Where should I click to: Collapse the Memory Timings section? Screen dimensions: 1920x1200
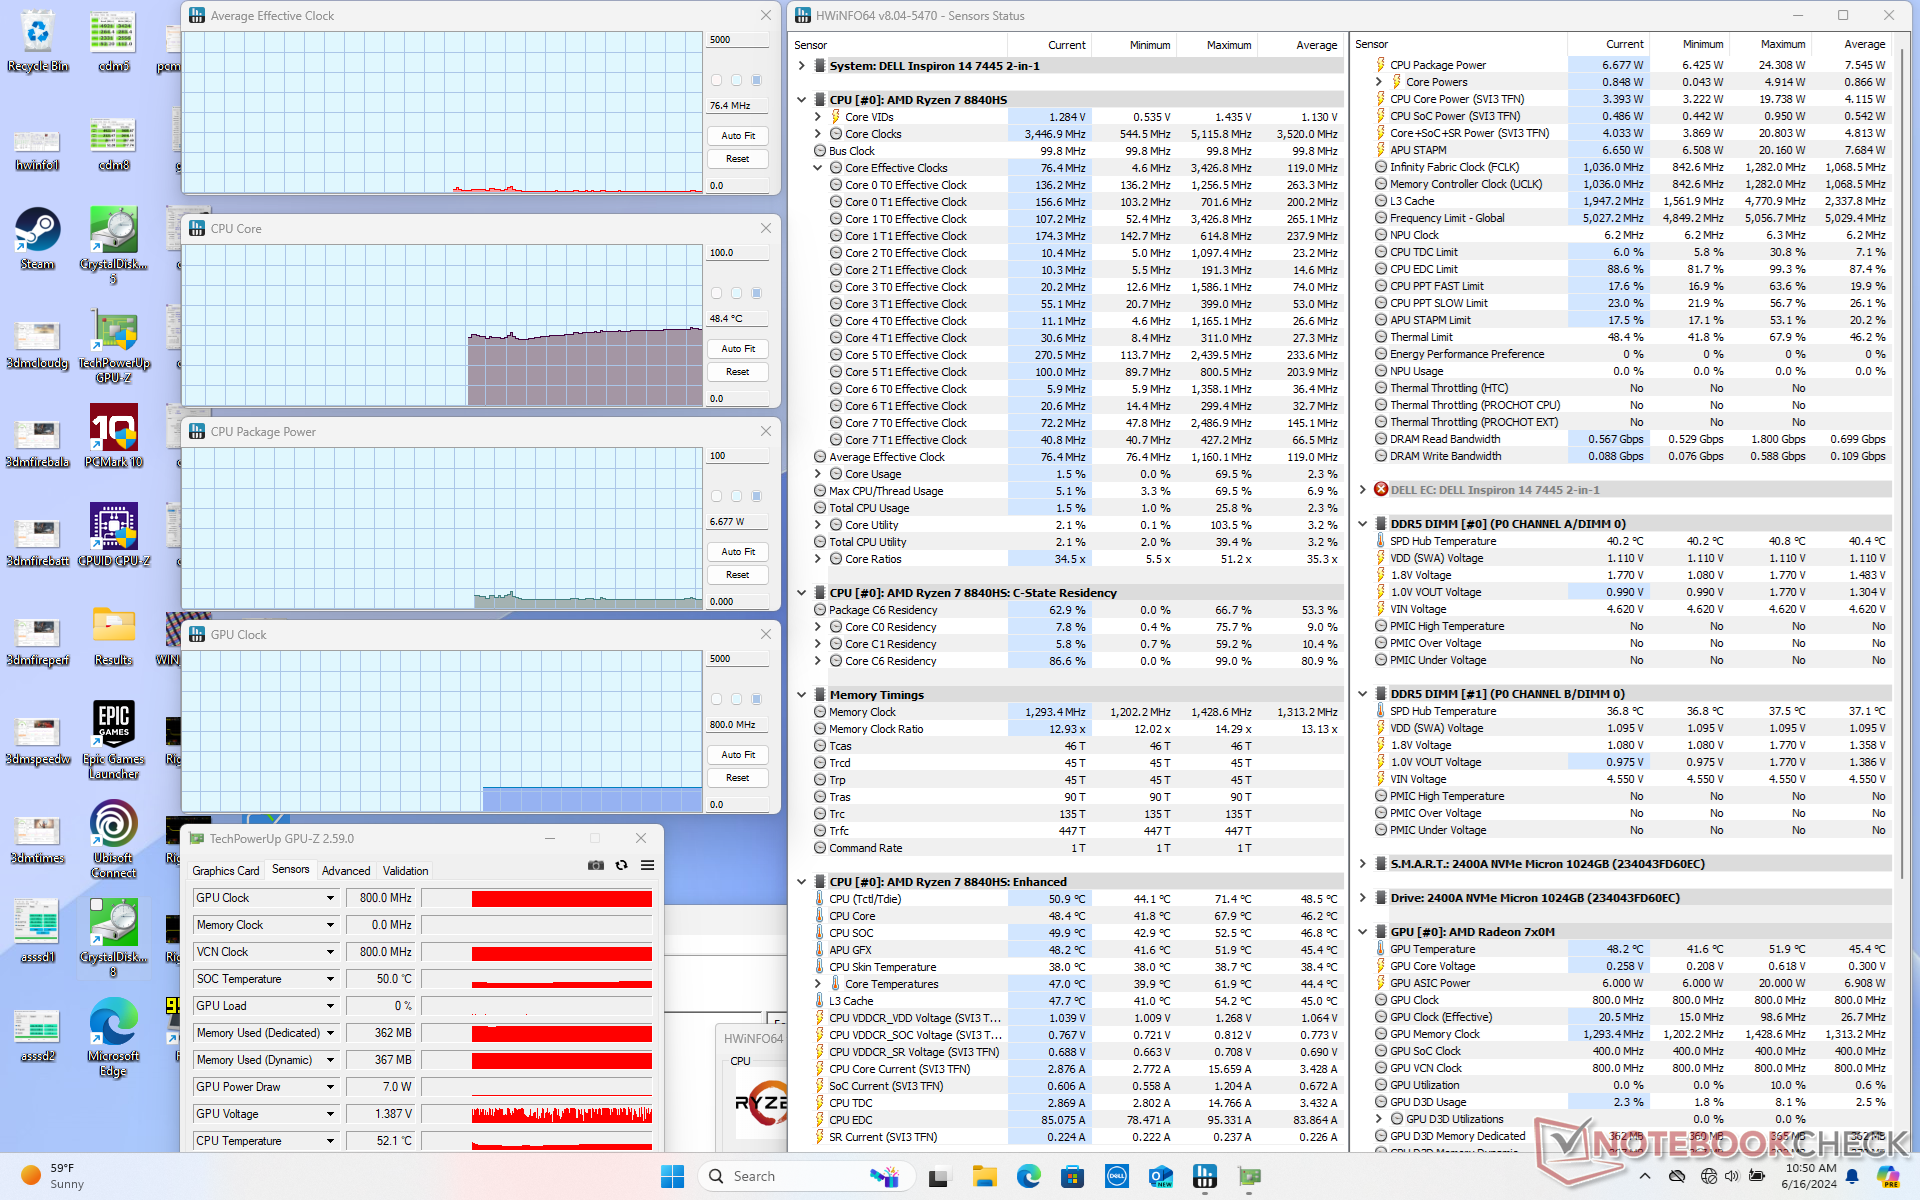point(802,695)
